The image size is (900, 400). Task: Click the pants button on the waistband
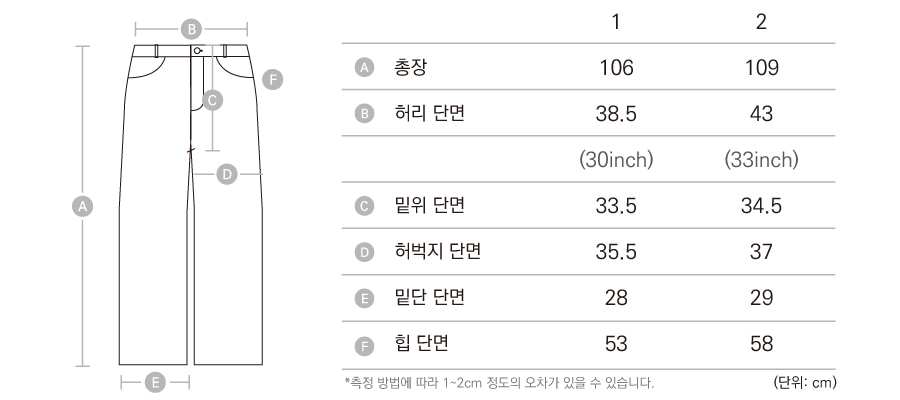pos(197,51)
